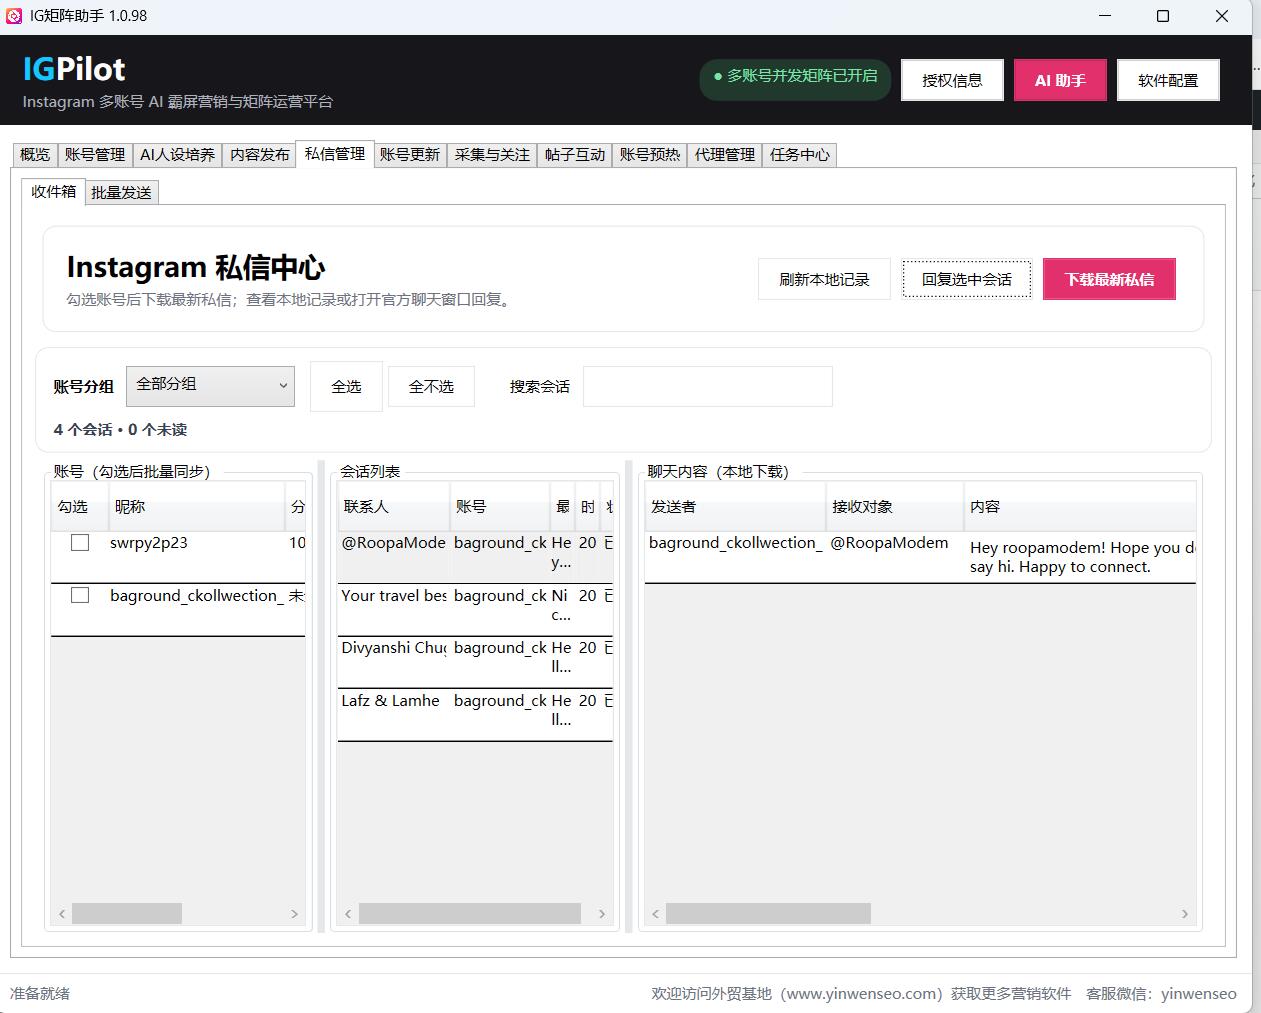Click left arrow of accounts list scrollbar
This screenshot has width=1261, height=1013.
point(62,913)
